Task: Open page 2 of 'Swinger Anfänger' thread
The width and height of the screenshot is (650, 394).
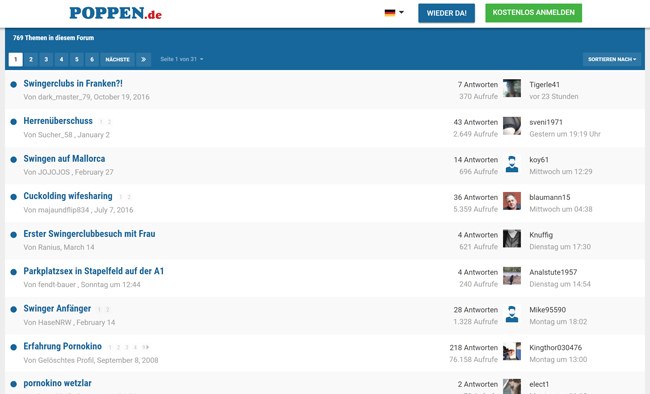Action: click(x=107, y=309)
